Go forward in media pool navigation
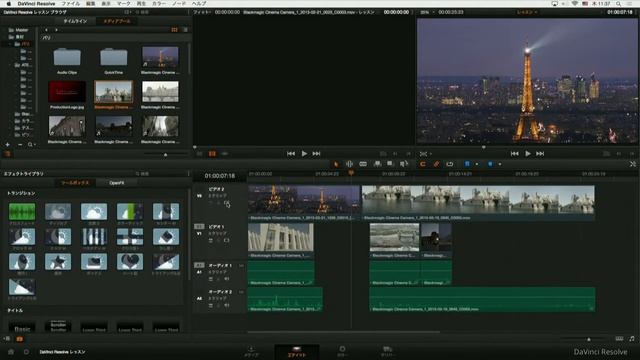640x360 pixels. pos(56,30)
